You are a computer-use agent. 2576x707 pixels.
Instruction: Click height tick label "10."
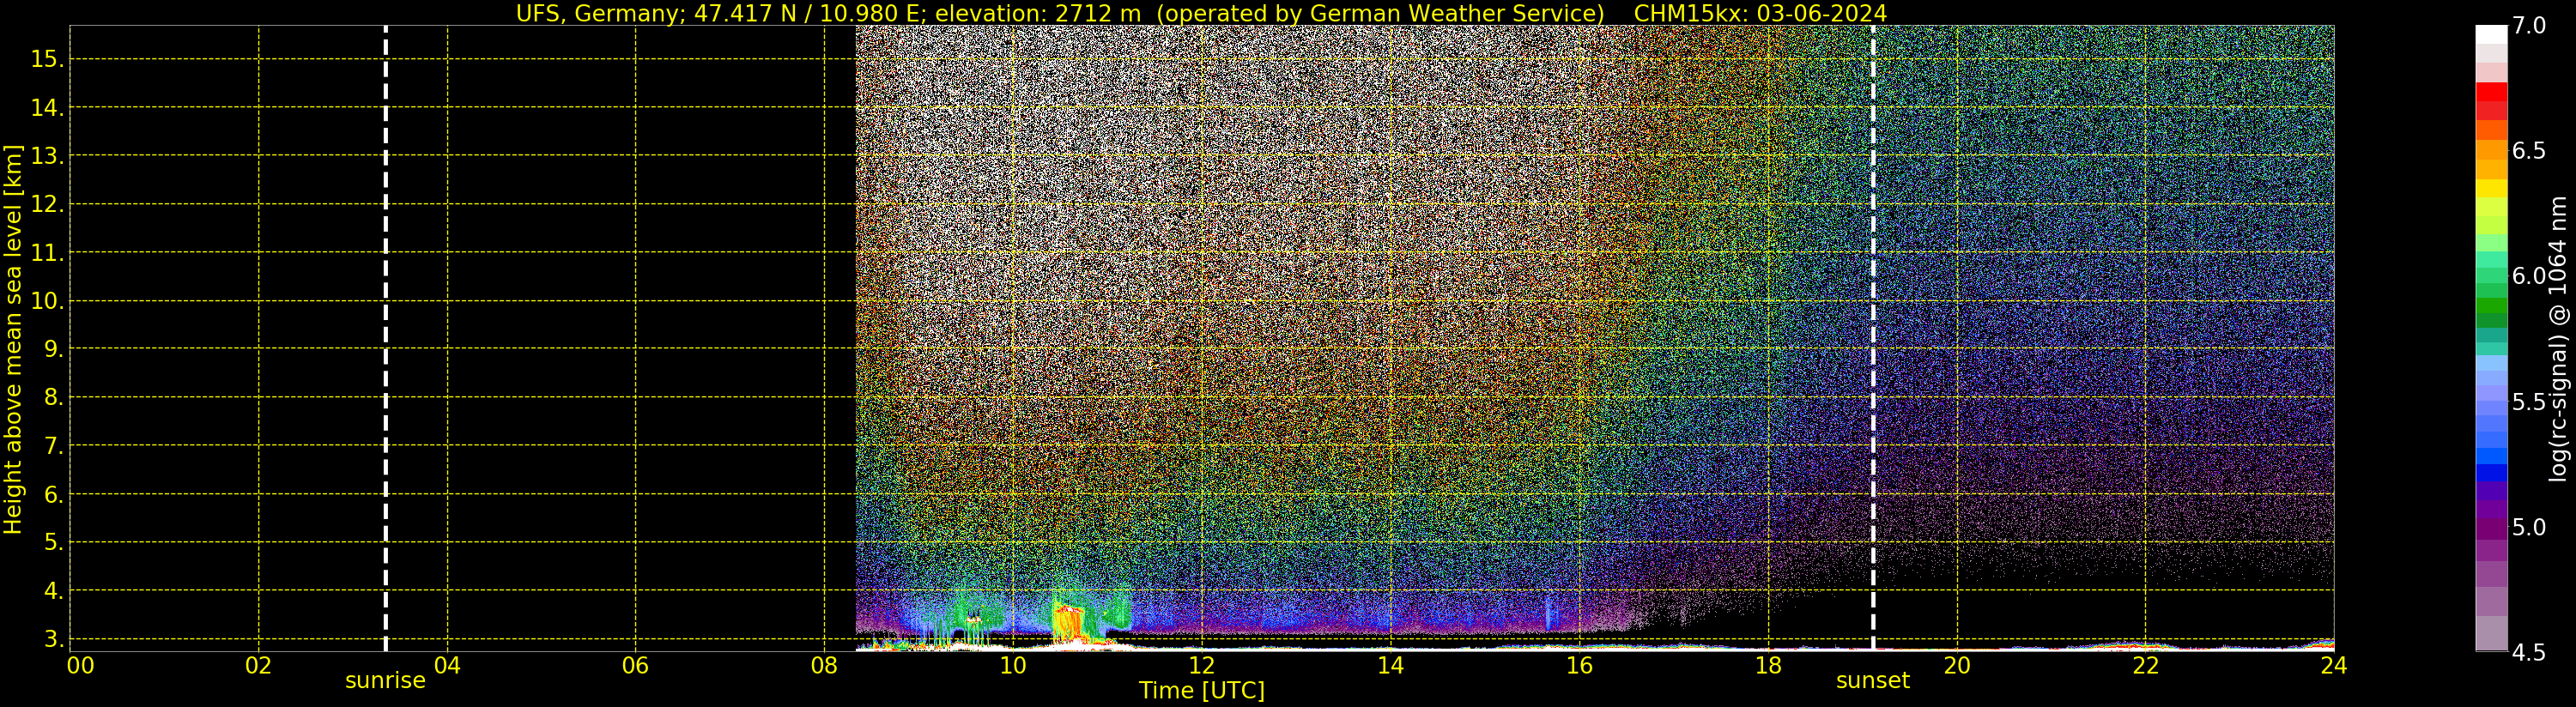[x=47, y=301]
